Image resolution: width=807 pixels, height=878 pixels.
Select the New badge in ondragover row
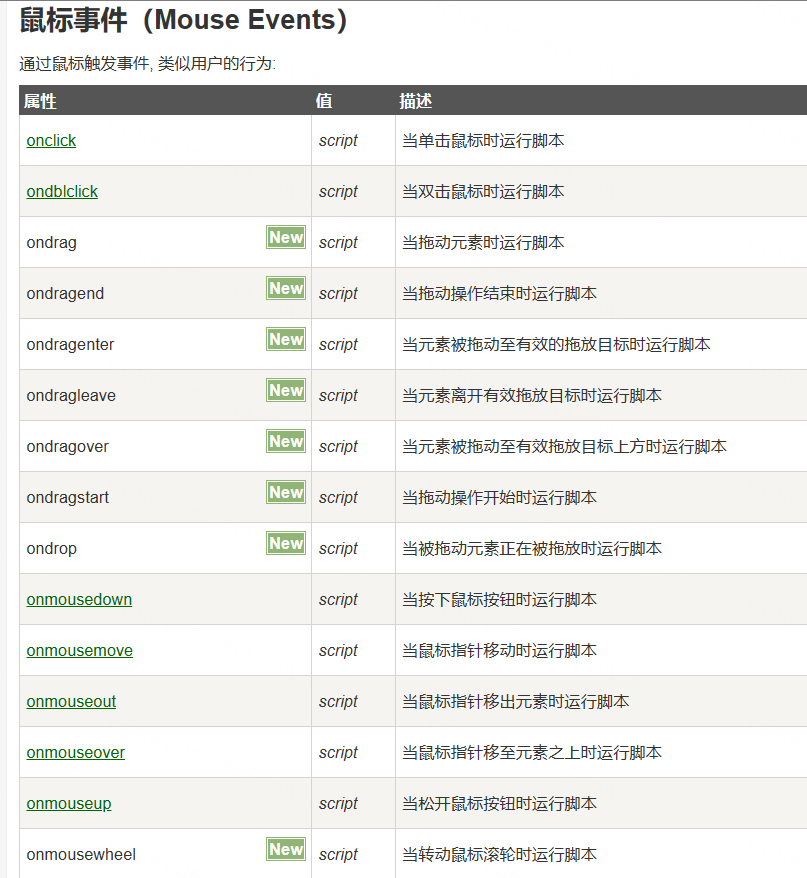coord(286,442)
